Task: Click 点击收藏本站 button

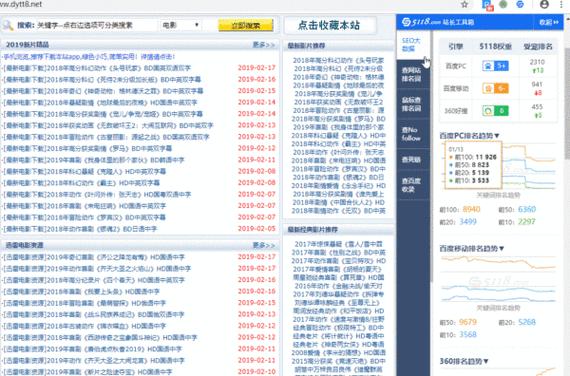Action: [x=329, y=25]
